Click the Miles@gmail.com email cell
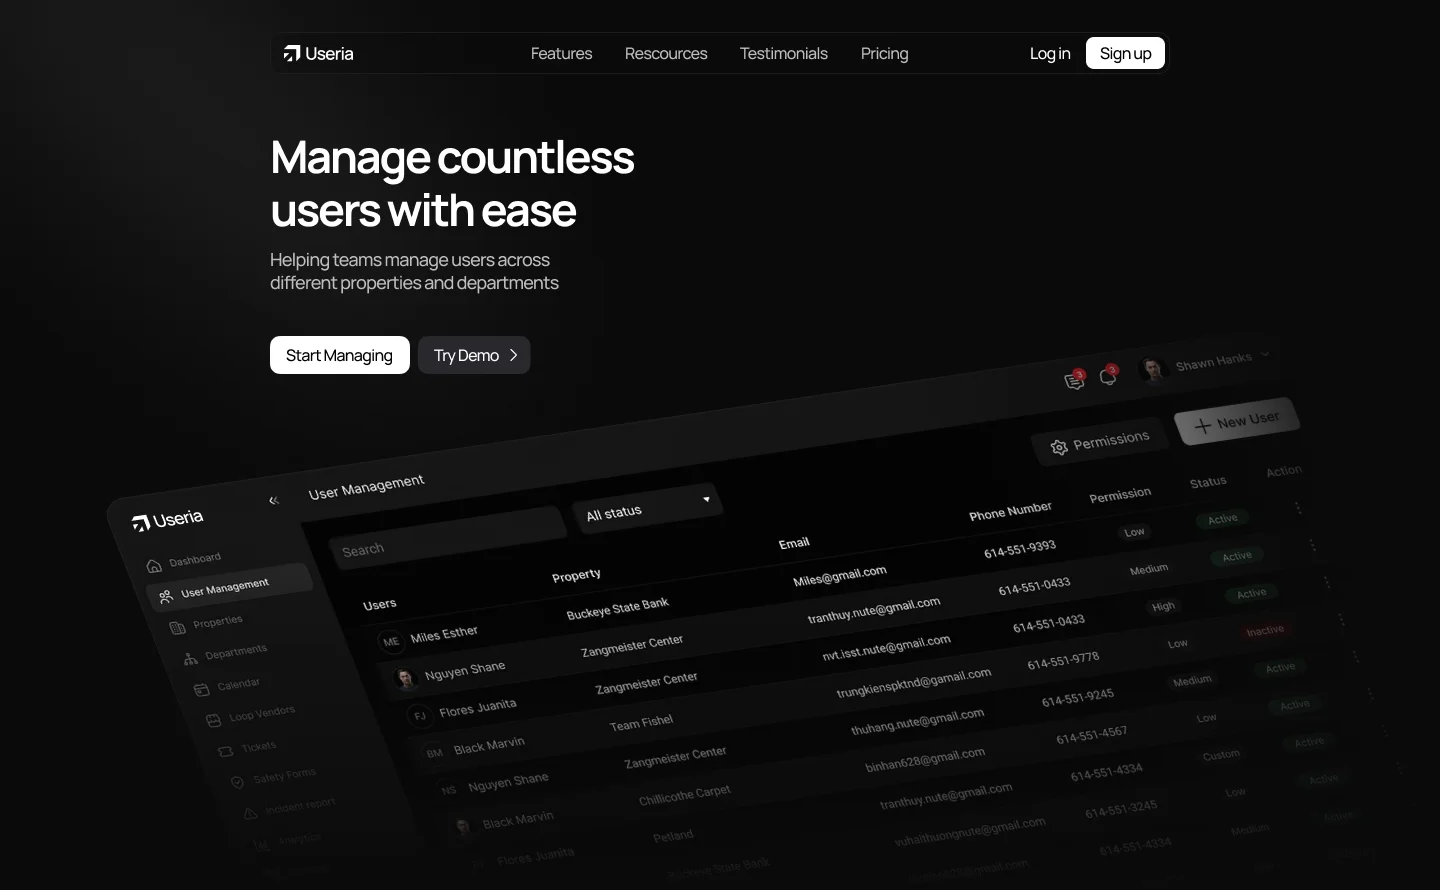The image size is (1440, 890). [x=840, y=576]
